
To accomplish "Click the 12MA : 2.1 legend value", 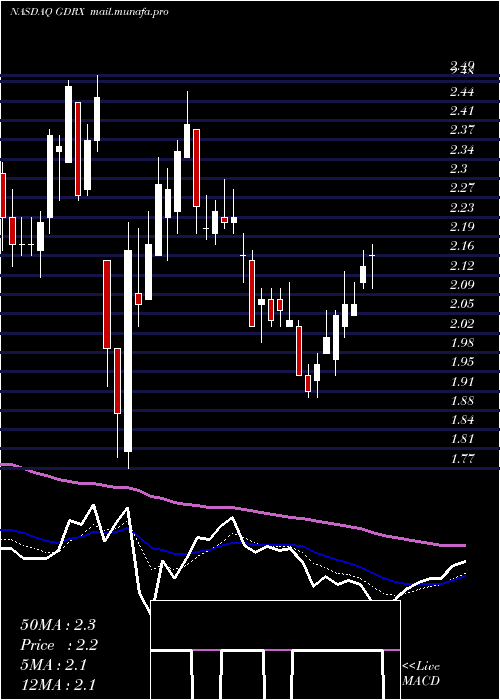I will click(x=58, y=685).
